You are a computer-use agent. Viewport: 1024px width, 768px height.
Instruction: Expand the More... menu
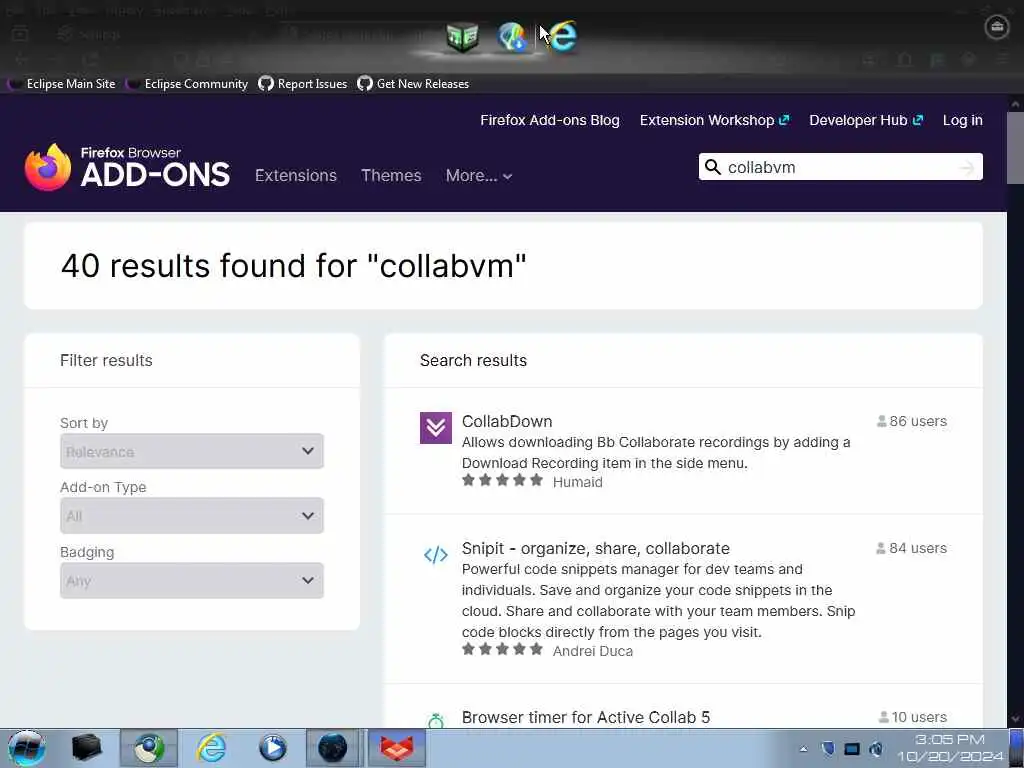pyautogui.click(x=479, y=176)
